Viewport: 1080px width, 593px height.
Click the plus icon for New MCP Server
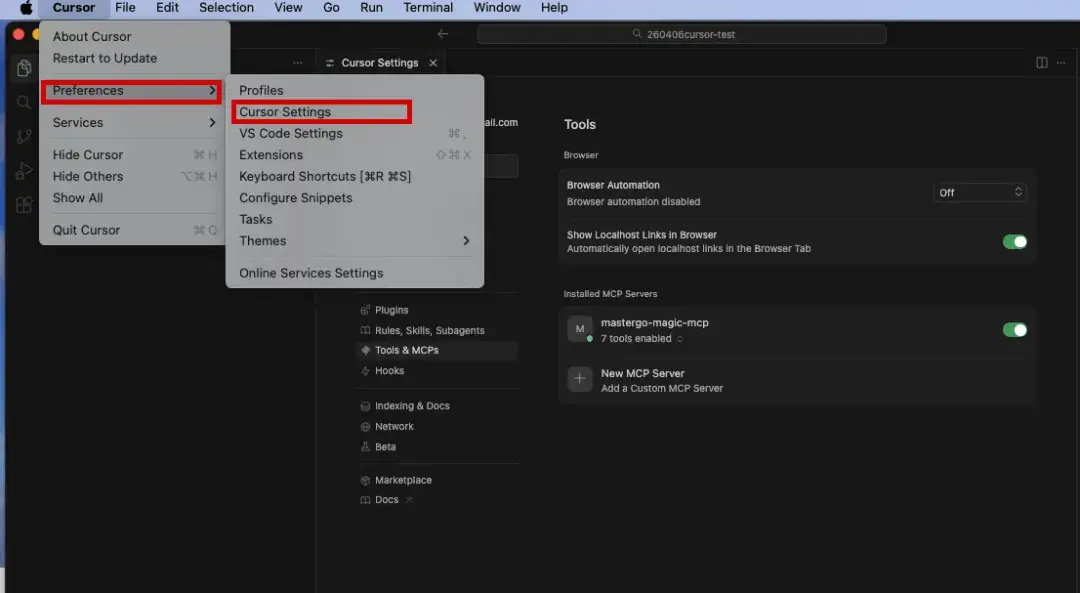pos(580,380)
